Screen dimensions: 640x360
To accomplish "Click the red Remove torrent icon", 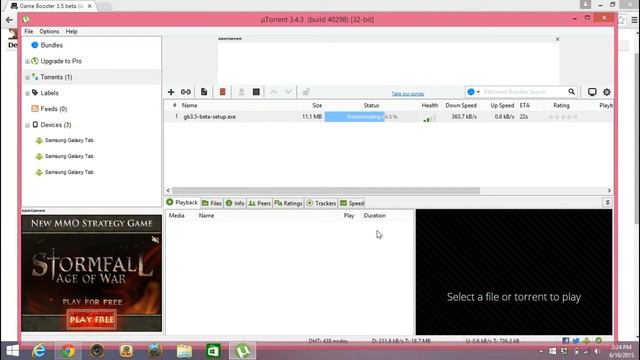I will click(222, 92).
